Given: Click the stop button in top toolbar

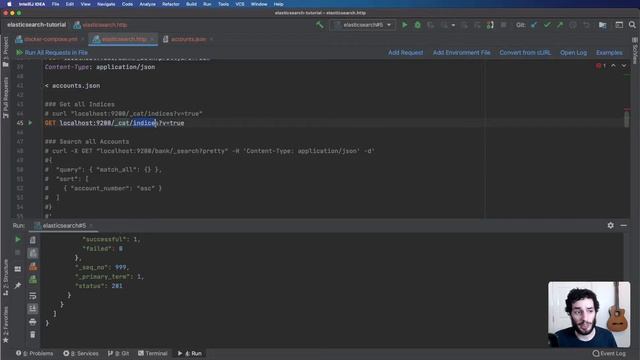Looking at the screenshot, I should point(503,25).
